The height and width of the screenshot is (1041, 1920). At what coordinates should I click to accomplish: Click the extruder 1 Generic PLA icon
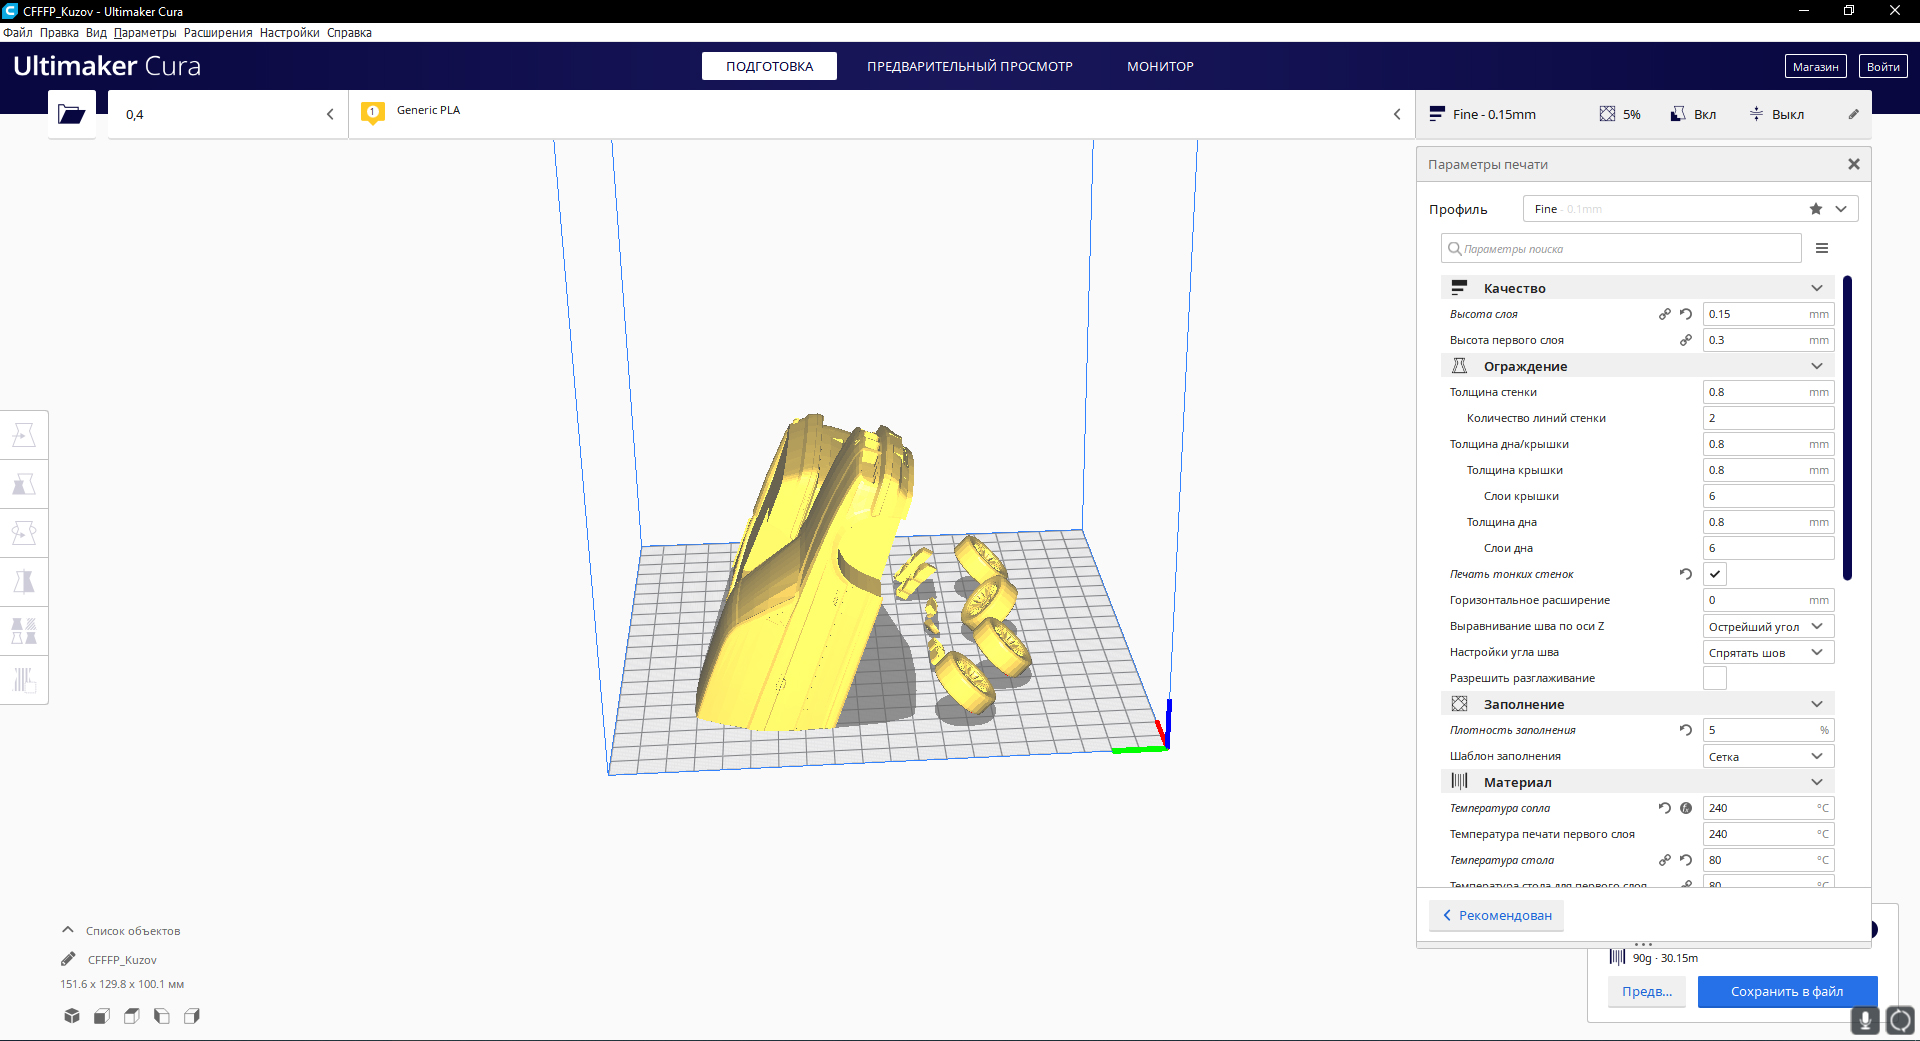pos(373,113)
